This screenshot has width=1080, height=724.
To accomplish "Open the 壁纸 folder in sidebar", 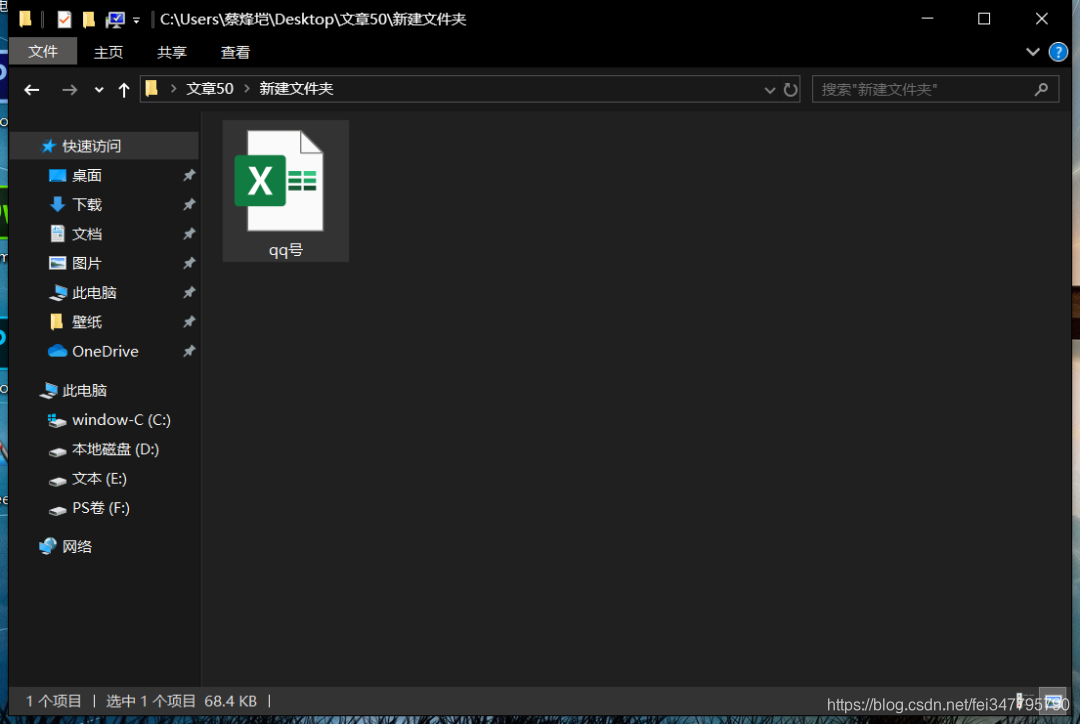I will coord(87,322).
